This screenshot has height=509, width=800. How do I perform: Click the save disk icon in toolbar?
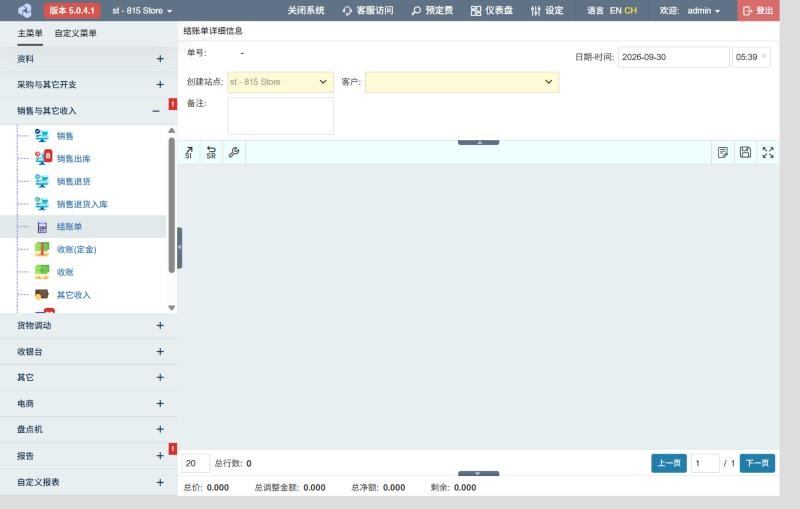coord(745,152)
